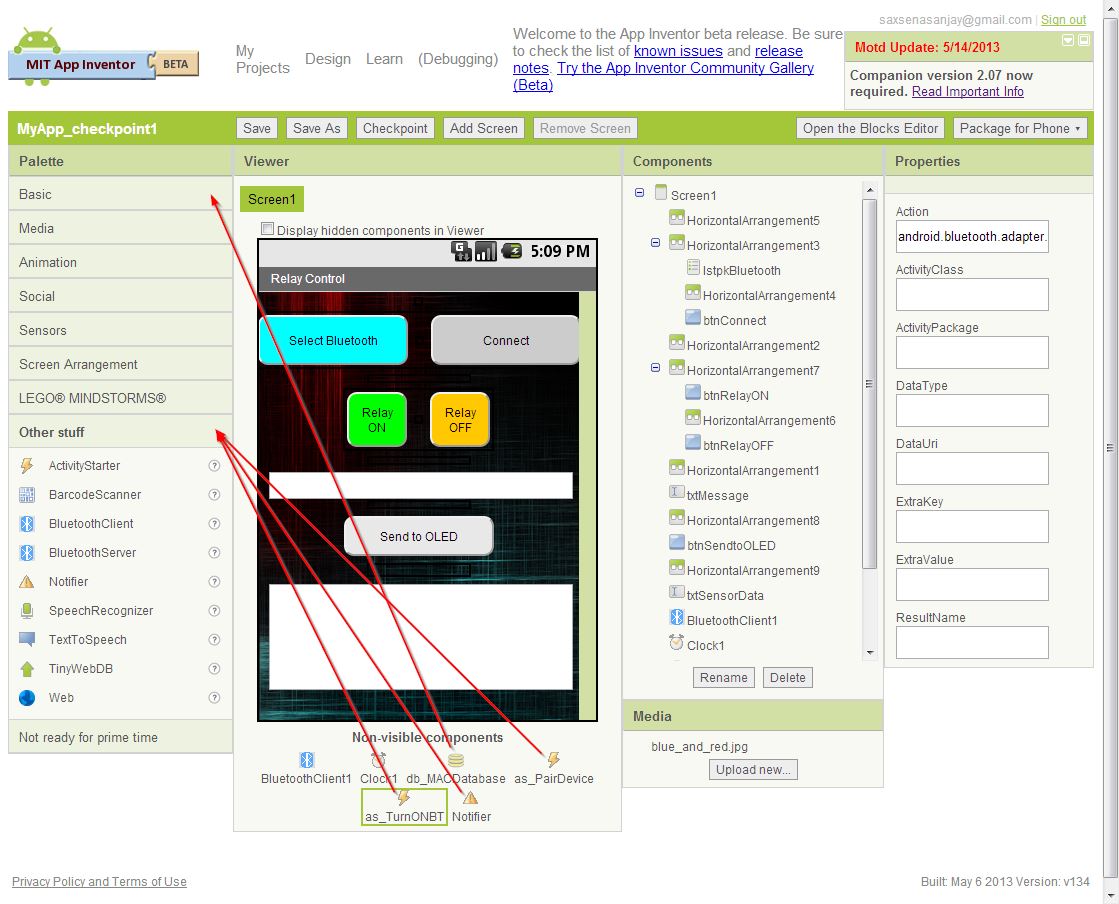Image resolution: width=1119 pixels, height=904 pixels.
Task: Toggle Display hidden components in Viewer checkbox
Action: [x=268, y=229]
